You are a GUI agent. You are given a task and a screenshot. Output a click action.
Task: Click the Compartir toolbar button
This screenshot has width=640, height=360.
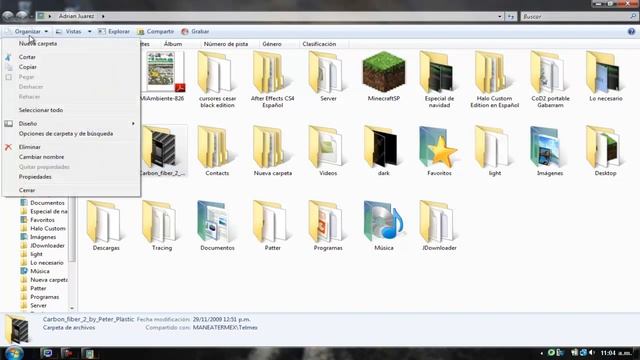click(x=156, y=31)
